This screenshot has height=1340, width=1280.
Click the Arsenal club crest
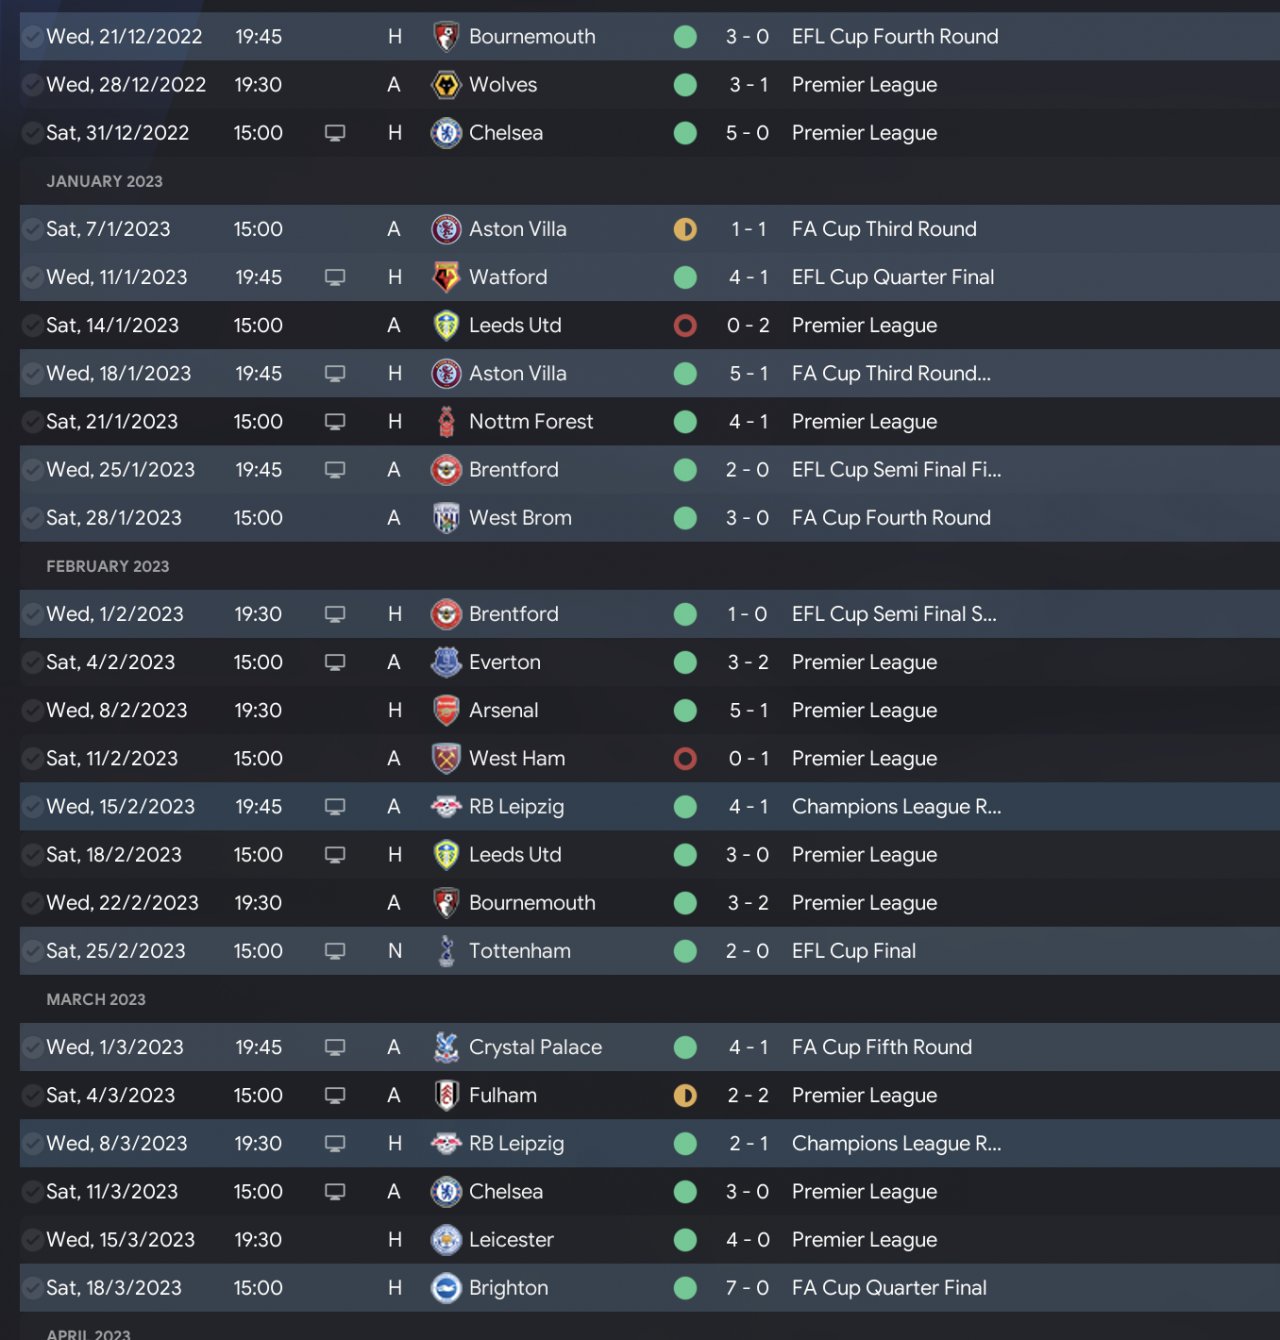point(446,711)
